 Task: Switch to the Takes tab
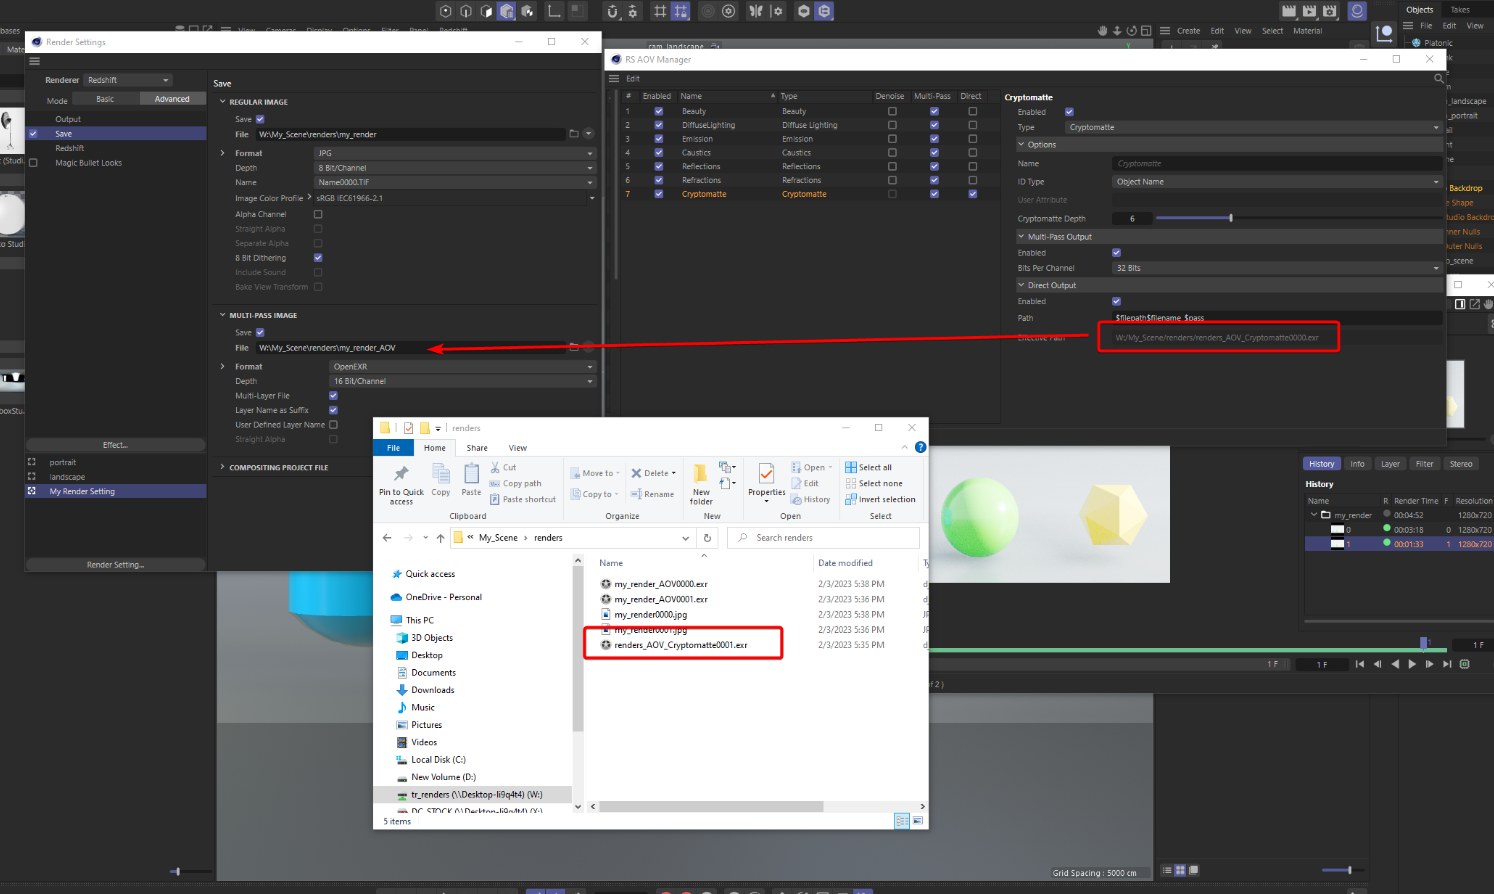click(x=1460, y=9)
